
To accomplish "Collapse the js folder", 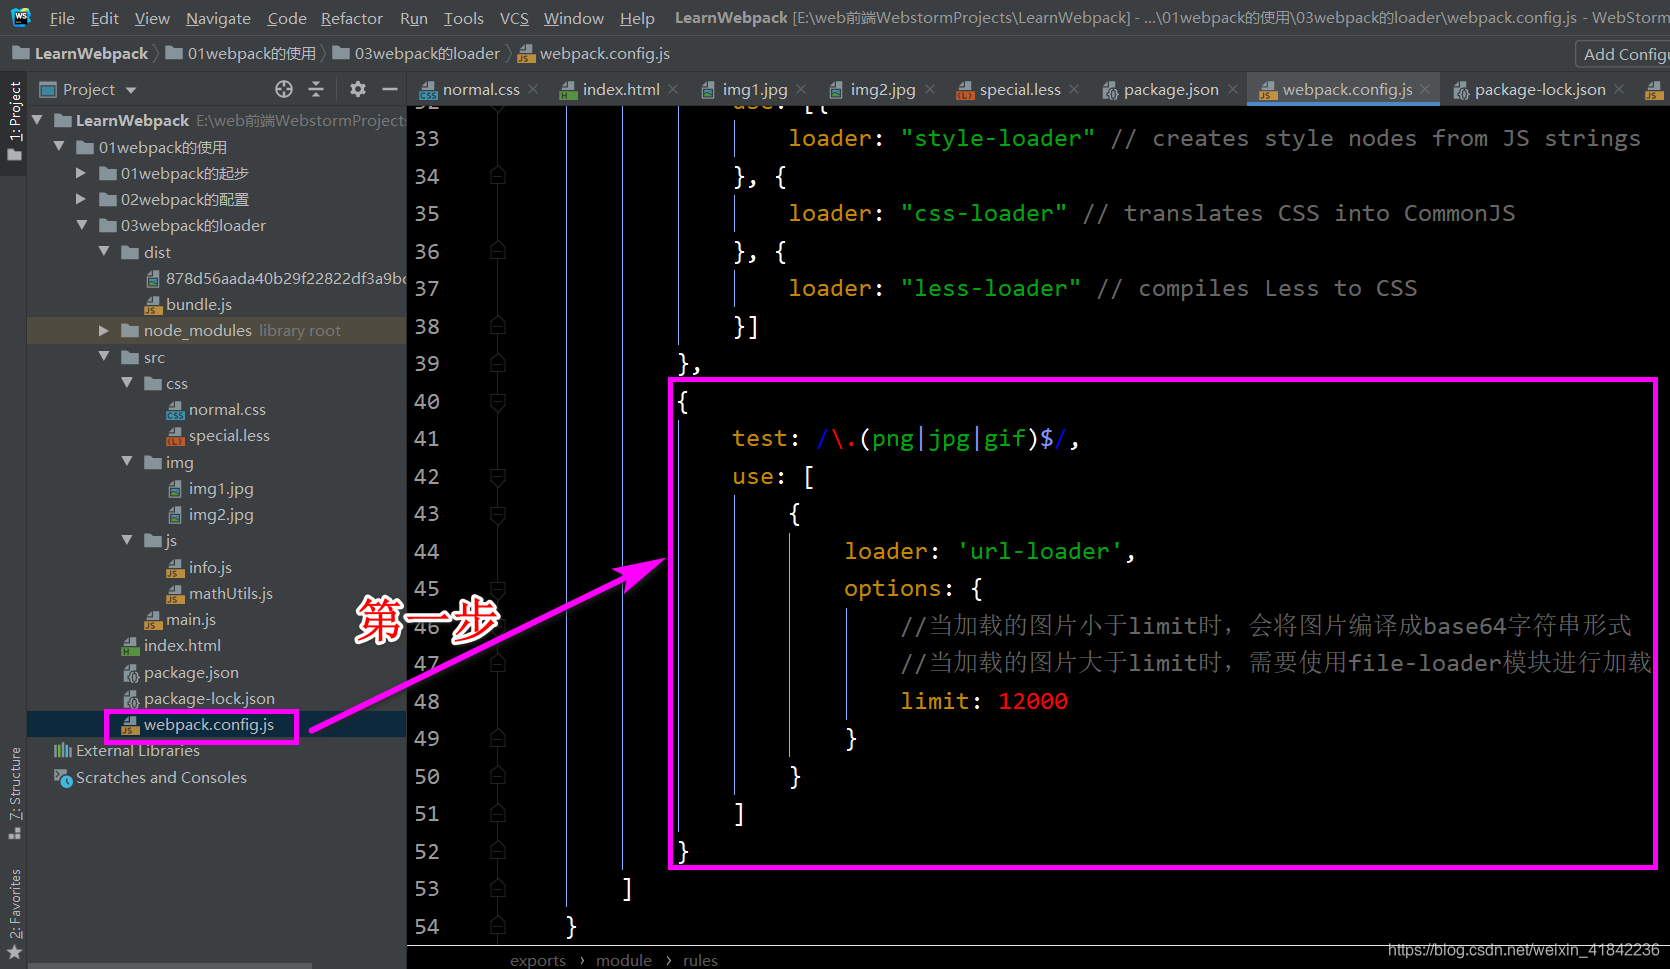I will (x=127, y=540).
